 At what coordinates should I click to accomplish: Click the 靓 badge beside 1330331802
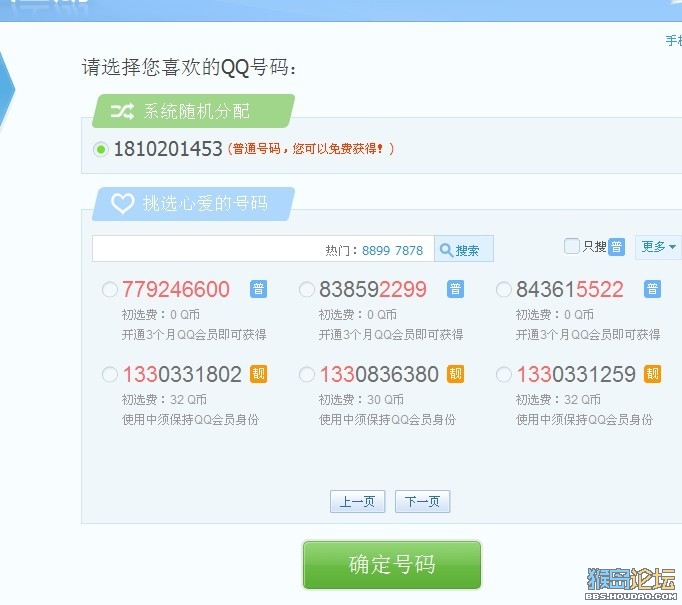pyautogui.click(x=258, y=374)
